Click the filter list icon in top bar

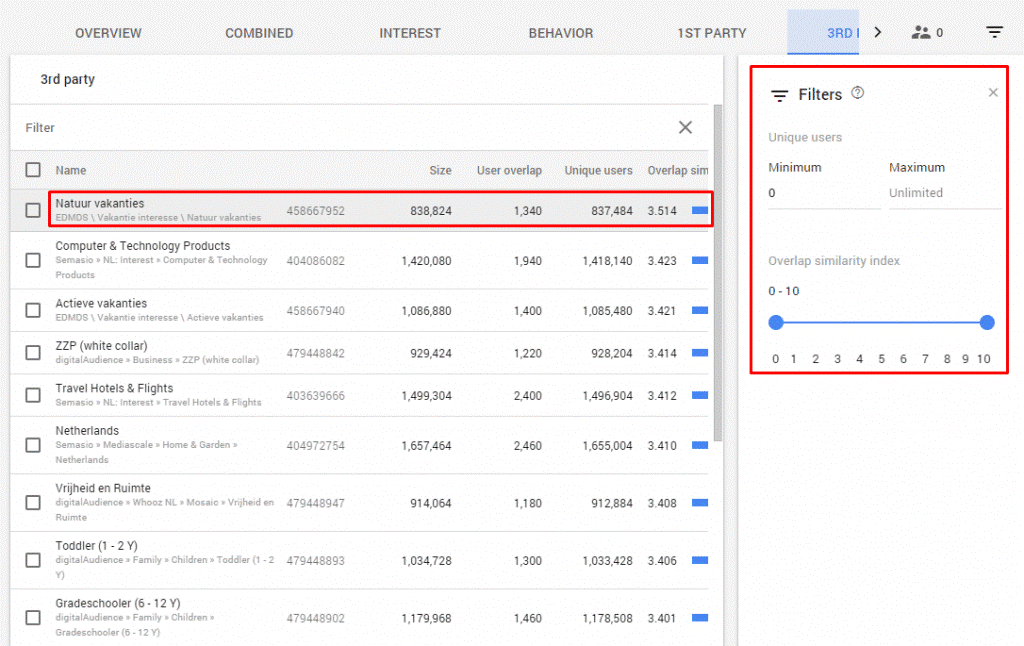coord(994,32)
